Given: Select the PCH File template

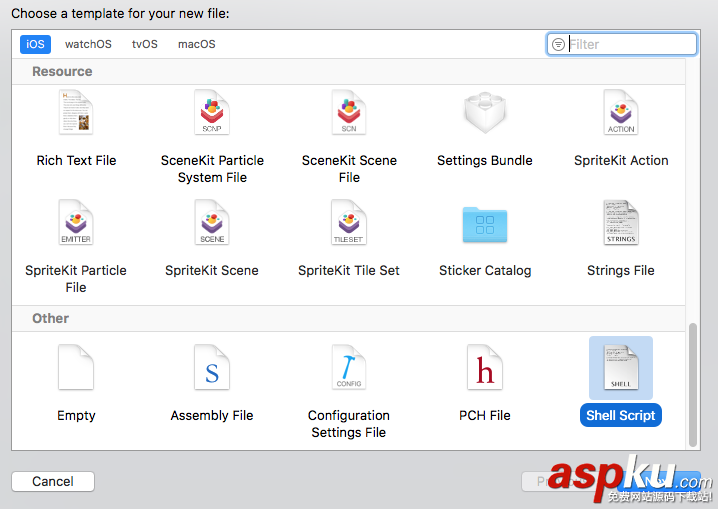Looking at the screenshot, I should click(485, 368).
